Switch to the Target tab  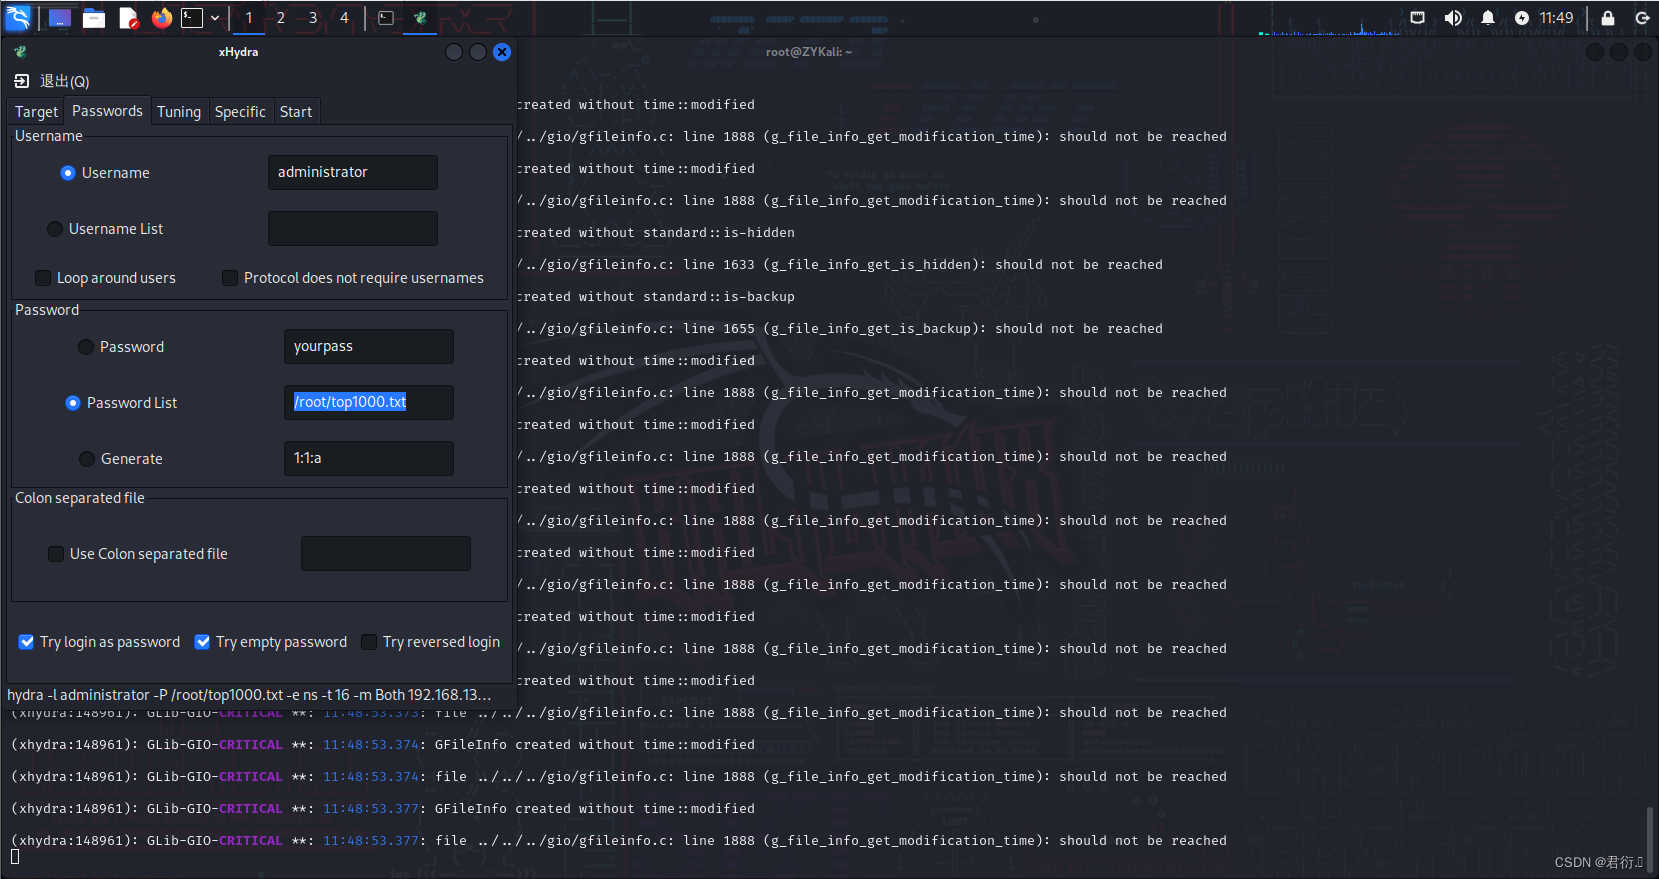[x=36, y=112]
